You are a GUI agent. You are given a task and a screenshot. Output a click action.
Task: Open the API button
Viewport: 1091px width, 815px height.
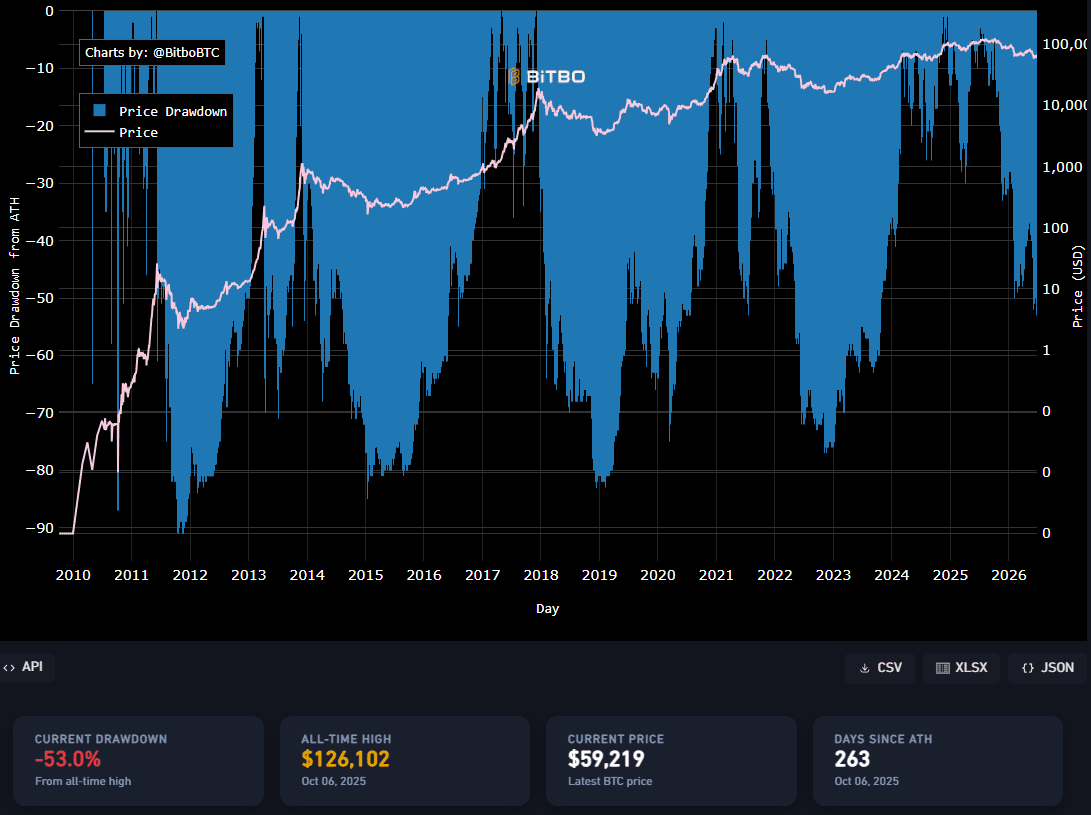(x=25, y=667)
